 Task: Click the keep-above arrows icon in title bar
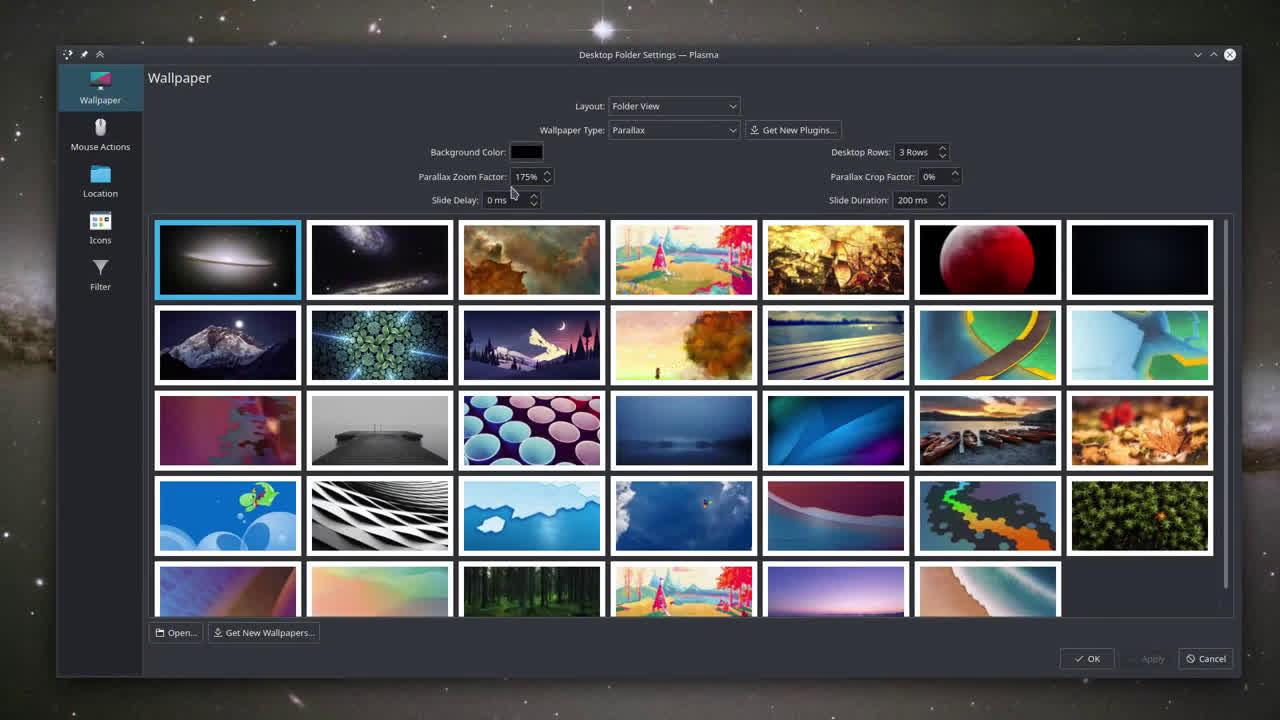click(x=100, y=55)
